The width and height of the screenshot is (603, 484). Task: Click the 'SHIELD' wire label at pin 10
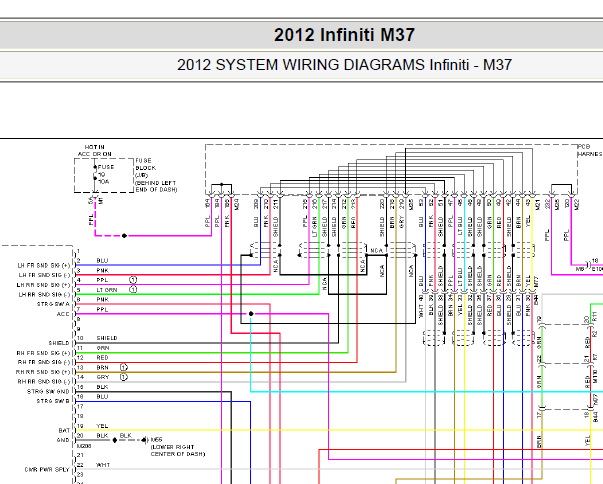pyautogui.click(x=107, y=338)
